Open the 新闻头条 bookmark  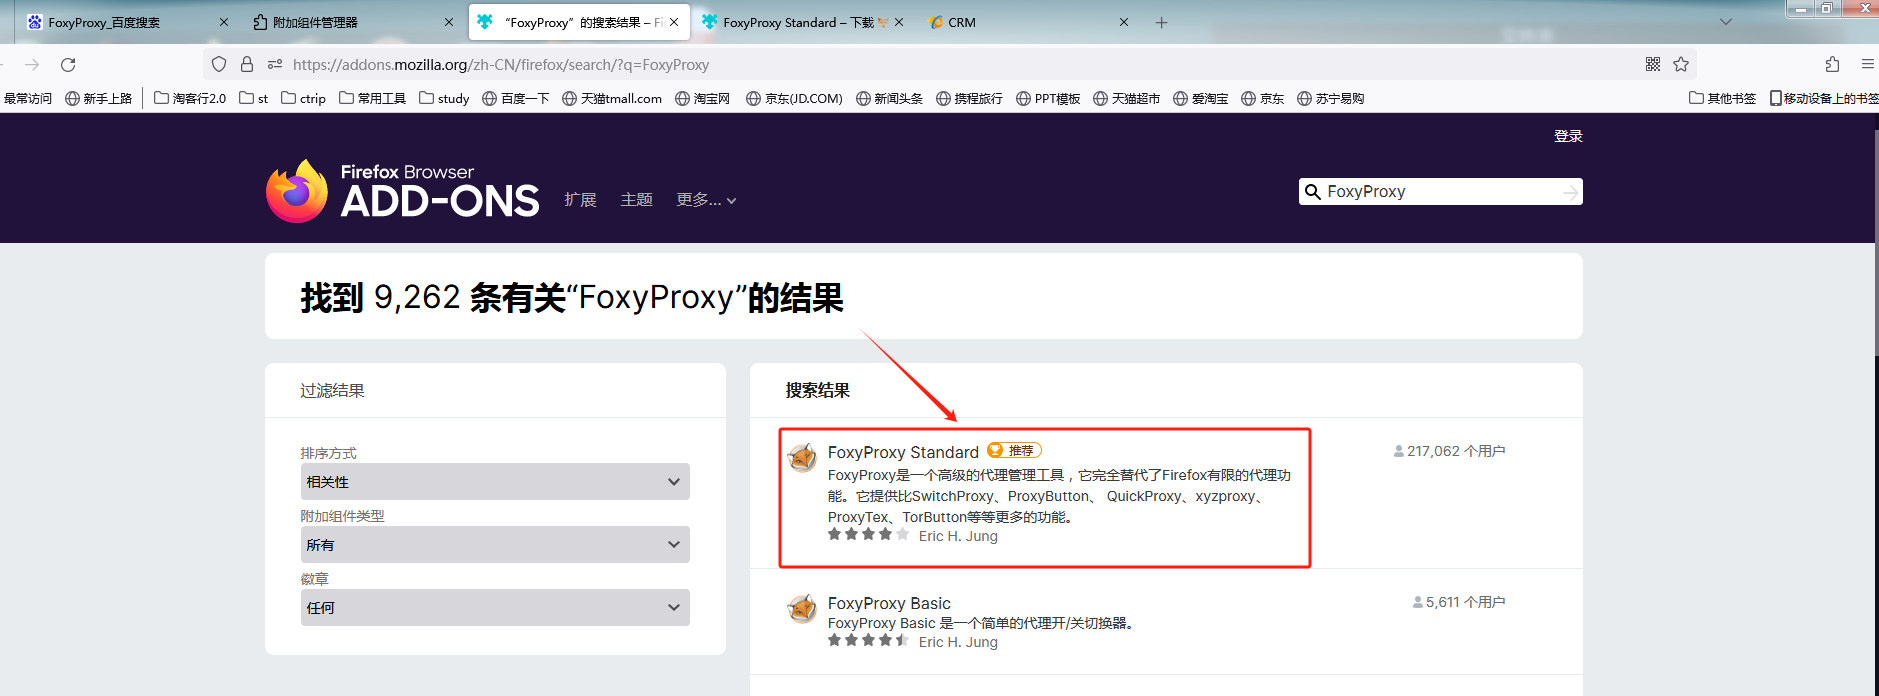(889, 98)
